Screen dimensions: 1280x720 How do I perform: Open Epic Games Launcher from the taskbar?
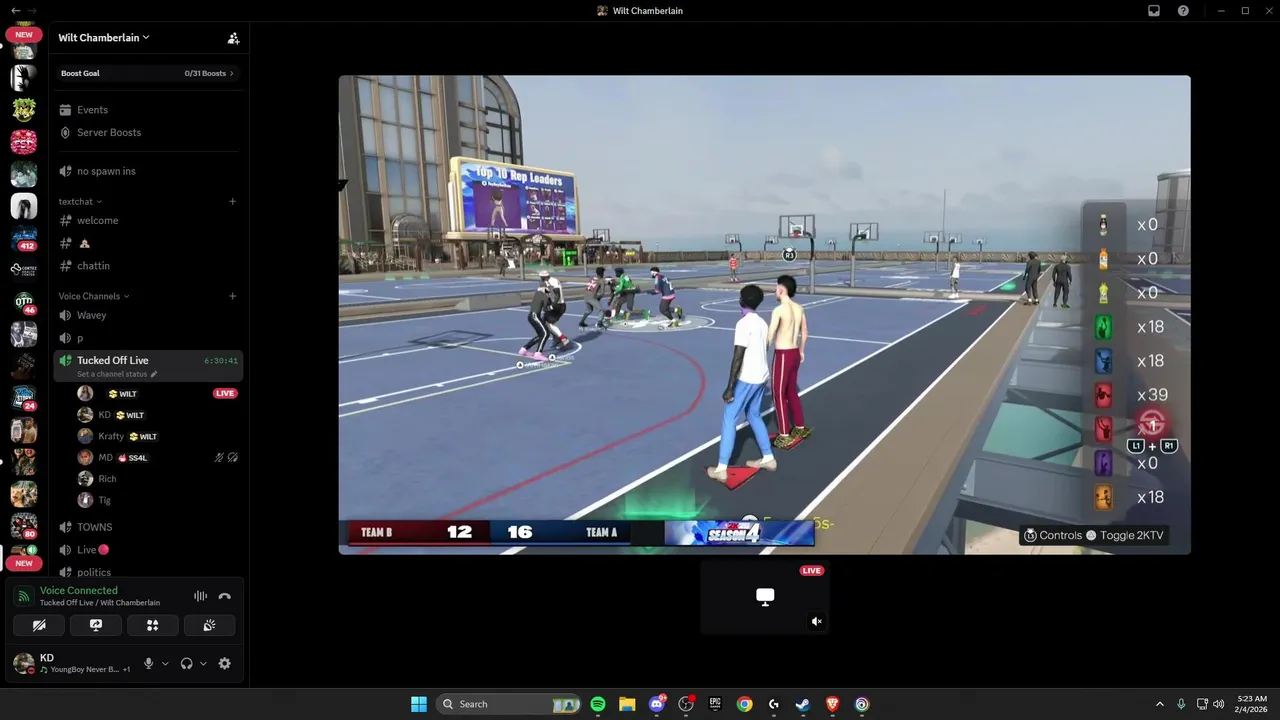point(716,704)
